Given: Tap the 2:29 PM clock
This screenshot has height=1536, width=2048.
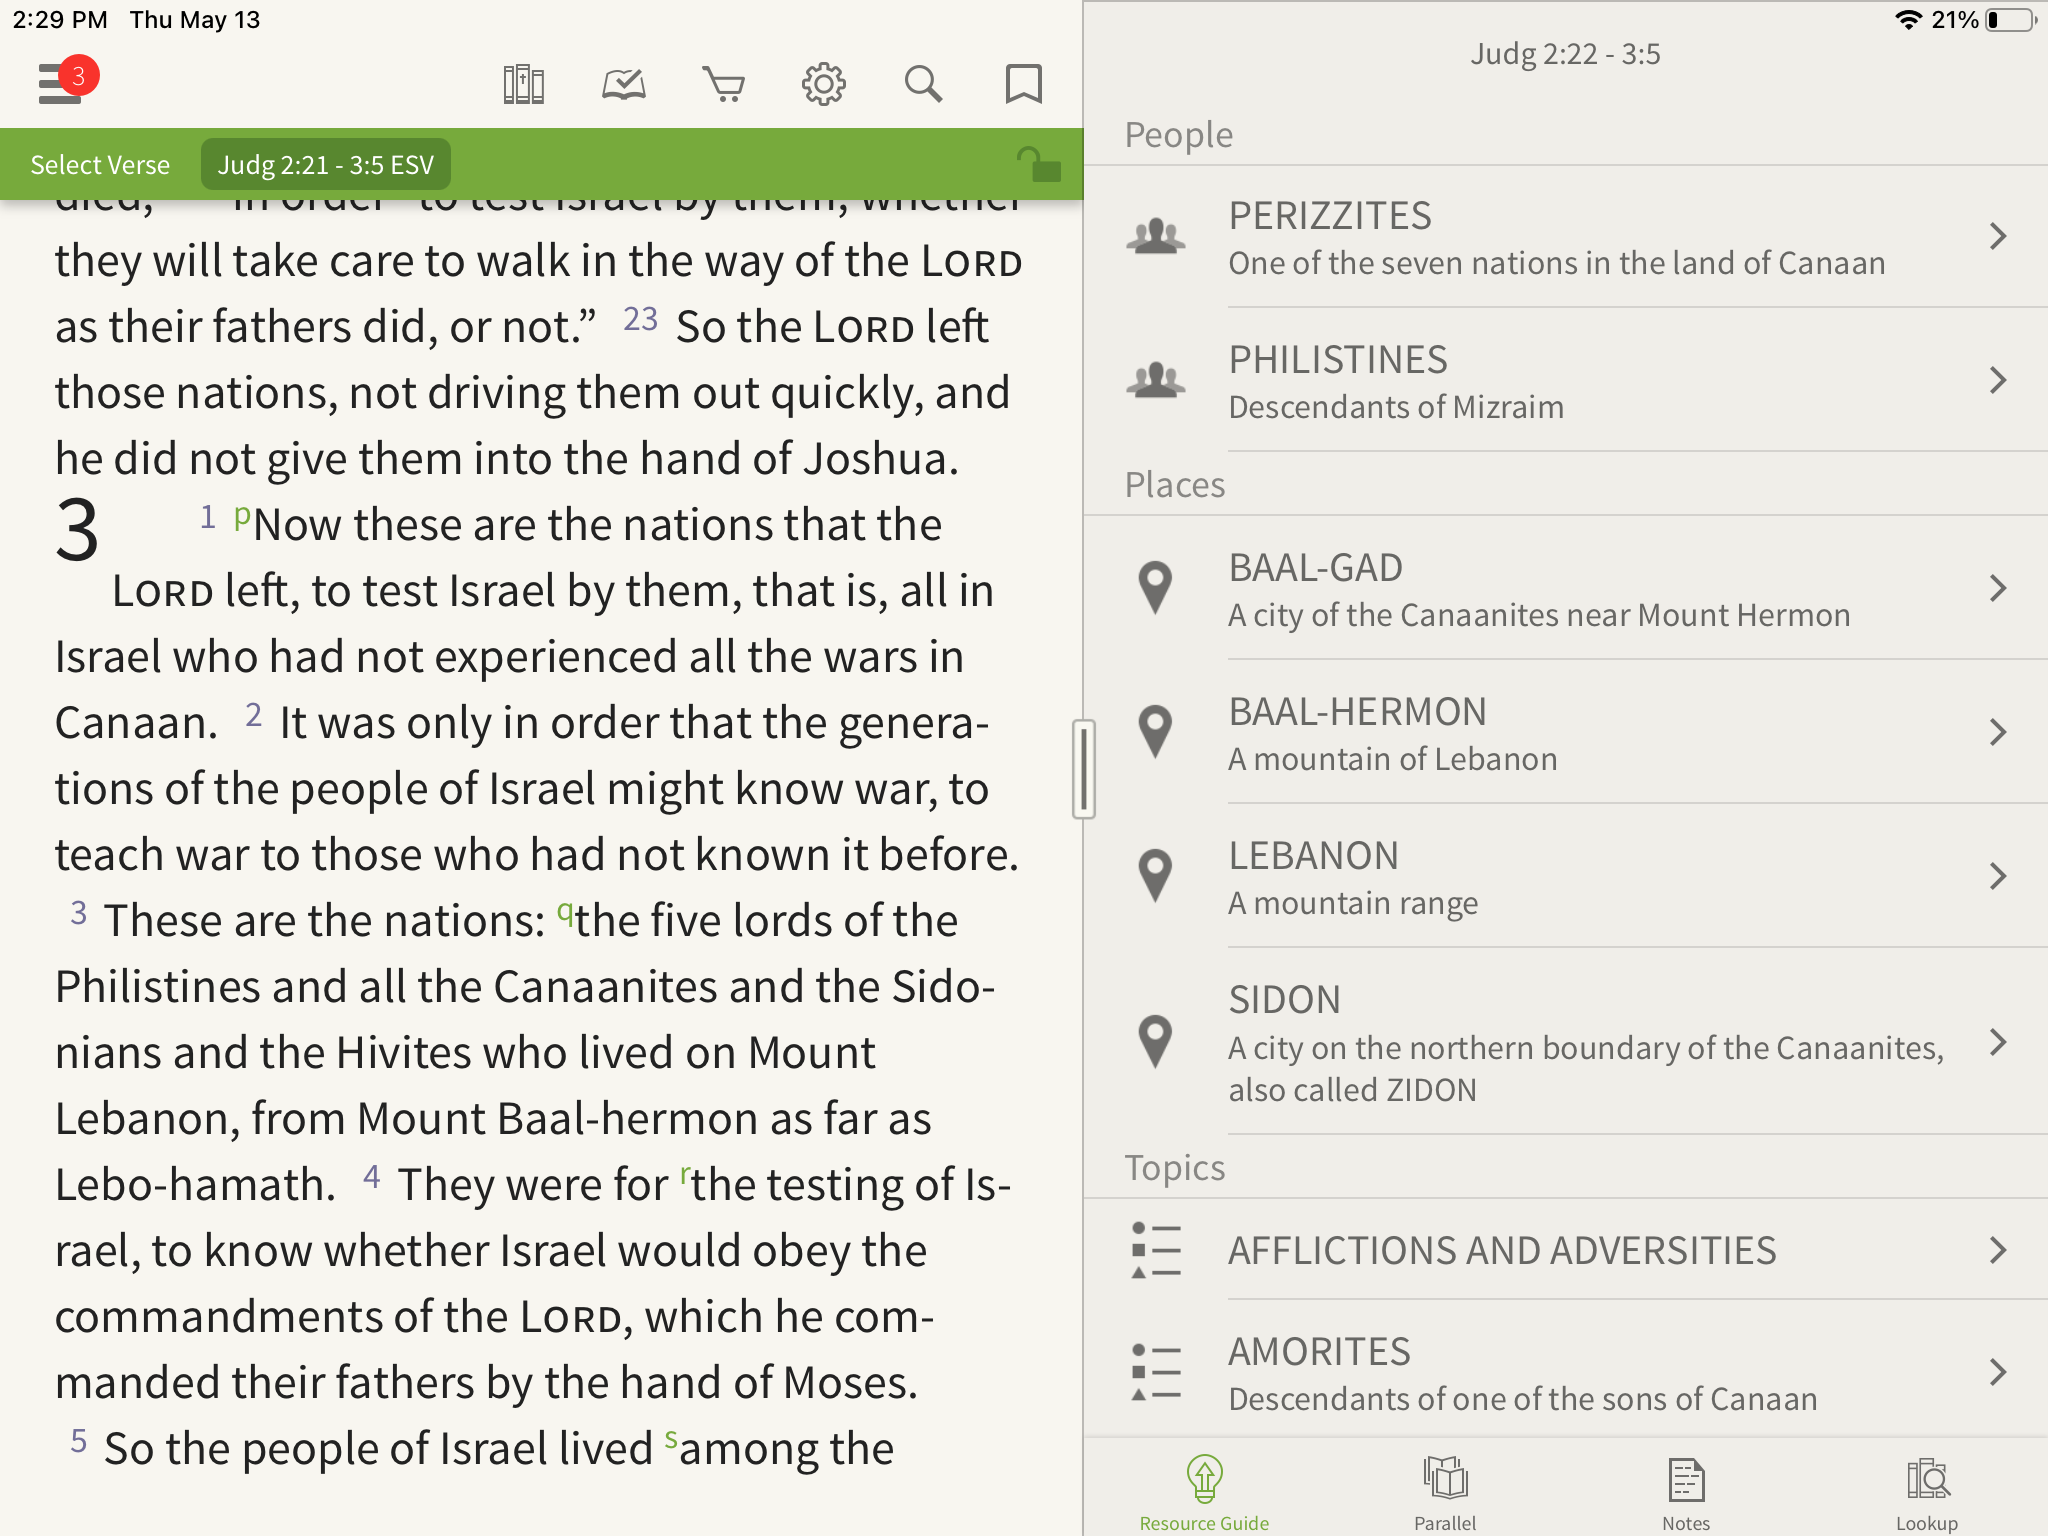Looking at the screenshot, I should pyautogui.click(x=60, y=20).
